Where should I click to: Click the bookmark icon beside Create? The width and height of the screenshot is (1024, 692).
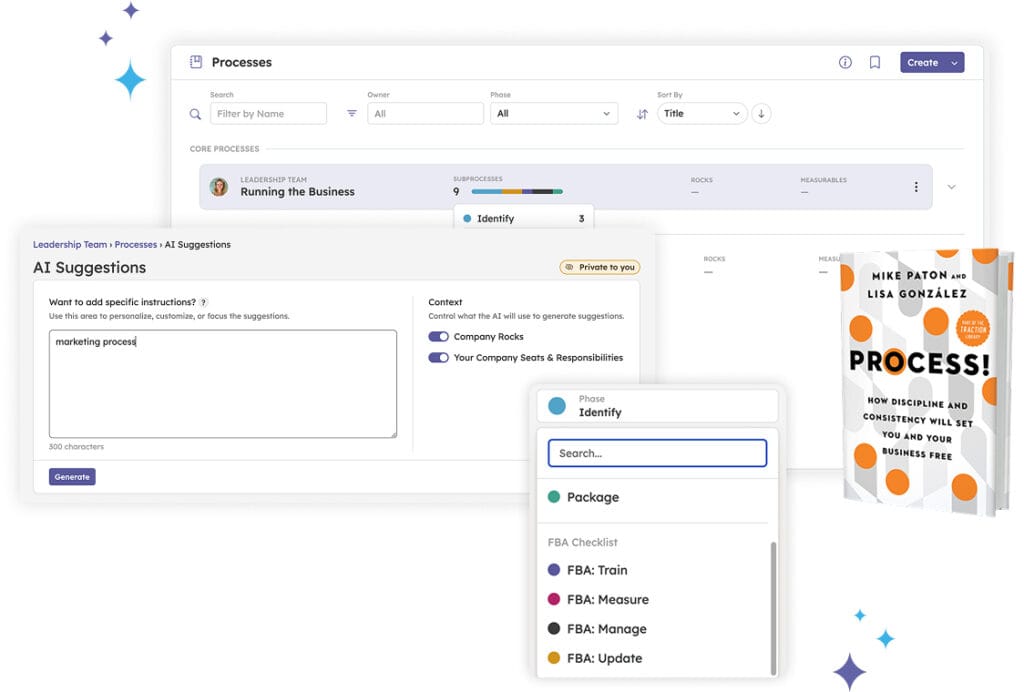pyautogui.click(x=874, y=62)
